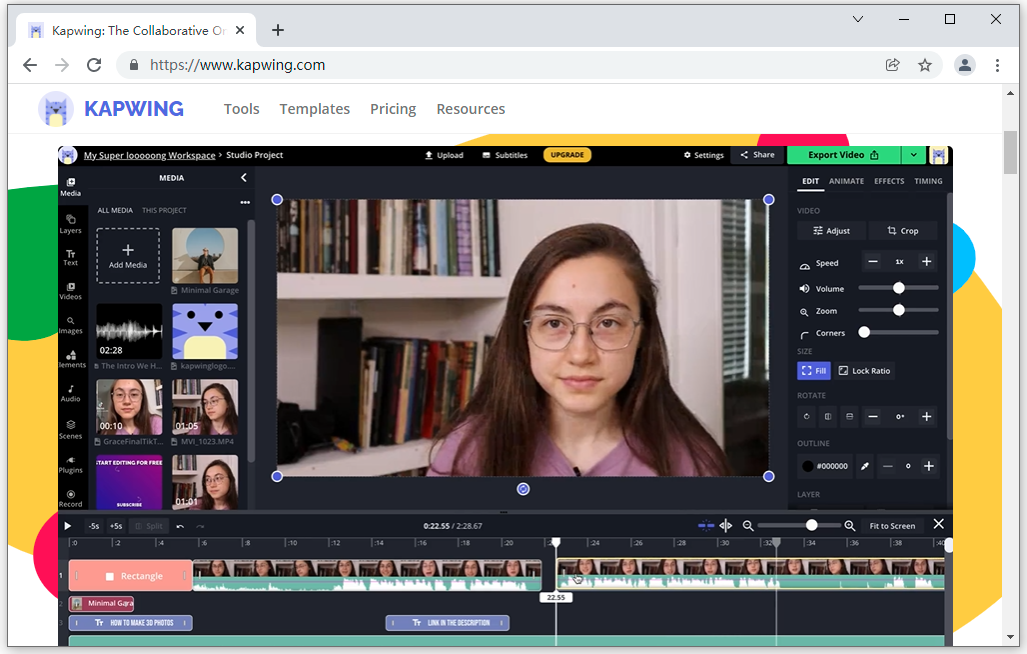This screenshot has width=1027, height=654.
Task: Select the Text tool in sidebar
Action: pos(70,257)
